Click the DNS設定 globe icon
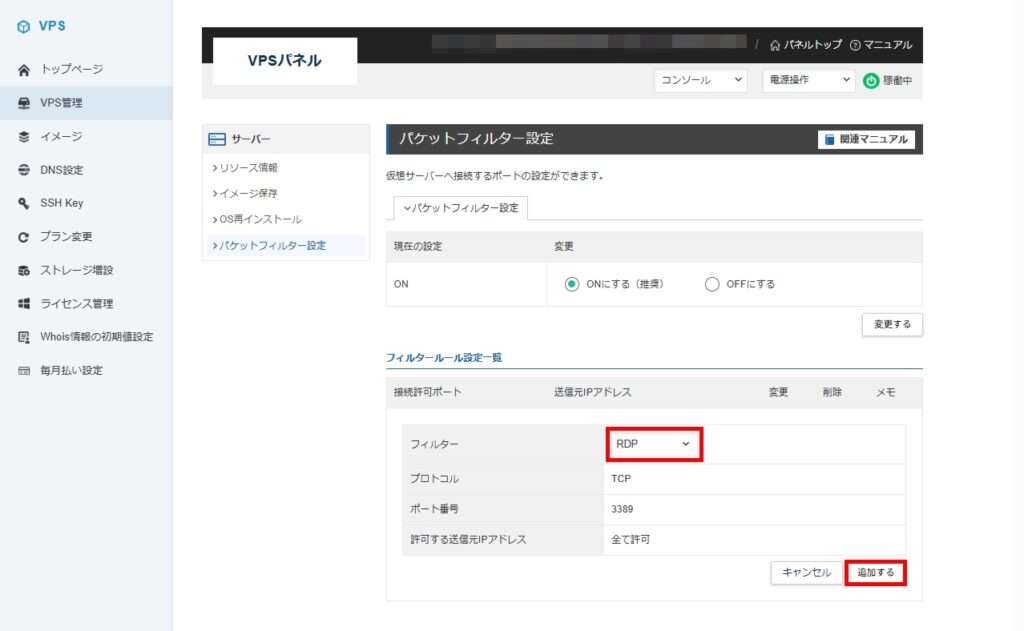This screenshot has width=1024, height=631. (24, 170)
